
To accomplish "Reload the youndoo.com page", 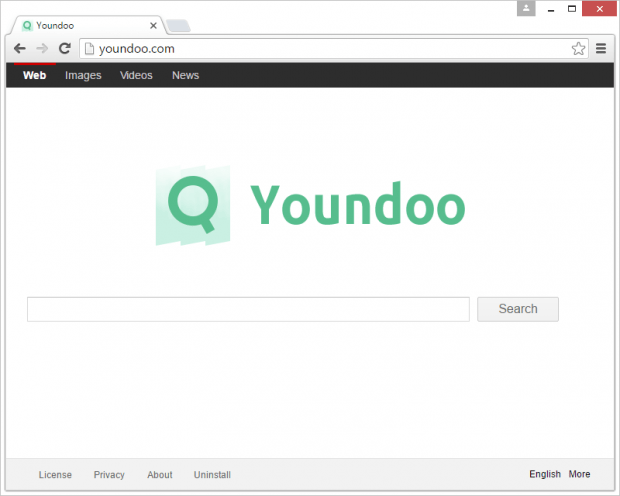I will (65, 48).
